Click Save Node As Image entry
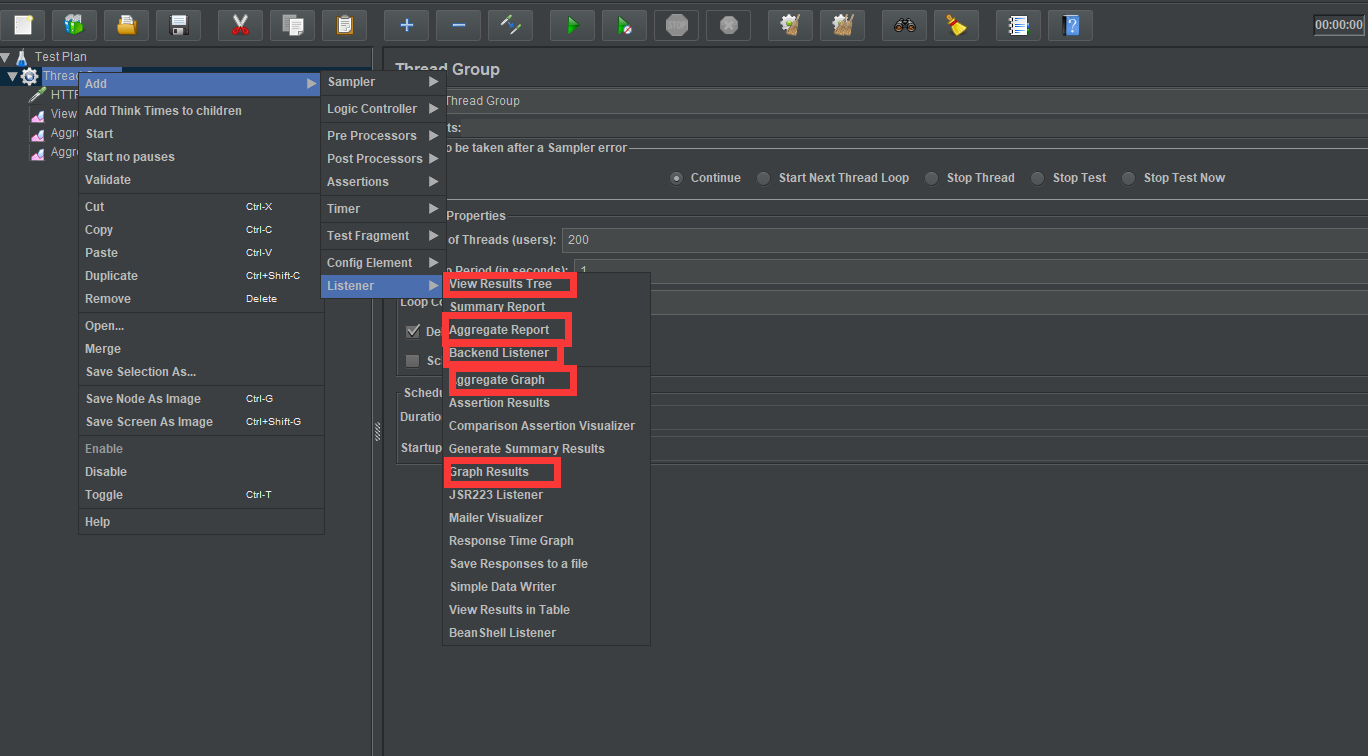This screenshot has height=756, width=1368. pyautogui.click(x=201, y=399)
